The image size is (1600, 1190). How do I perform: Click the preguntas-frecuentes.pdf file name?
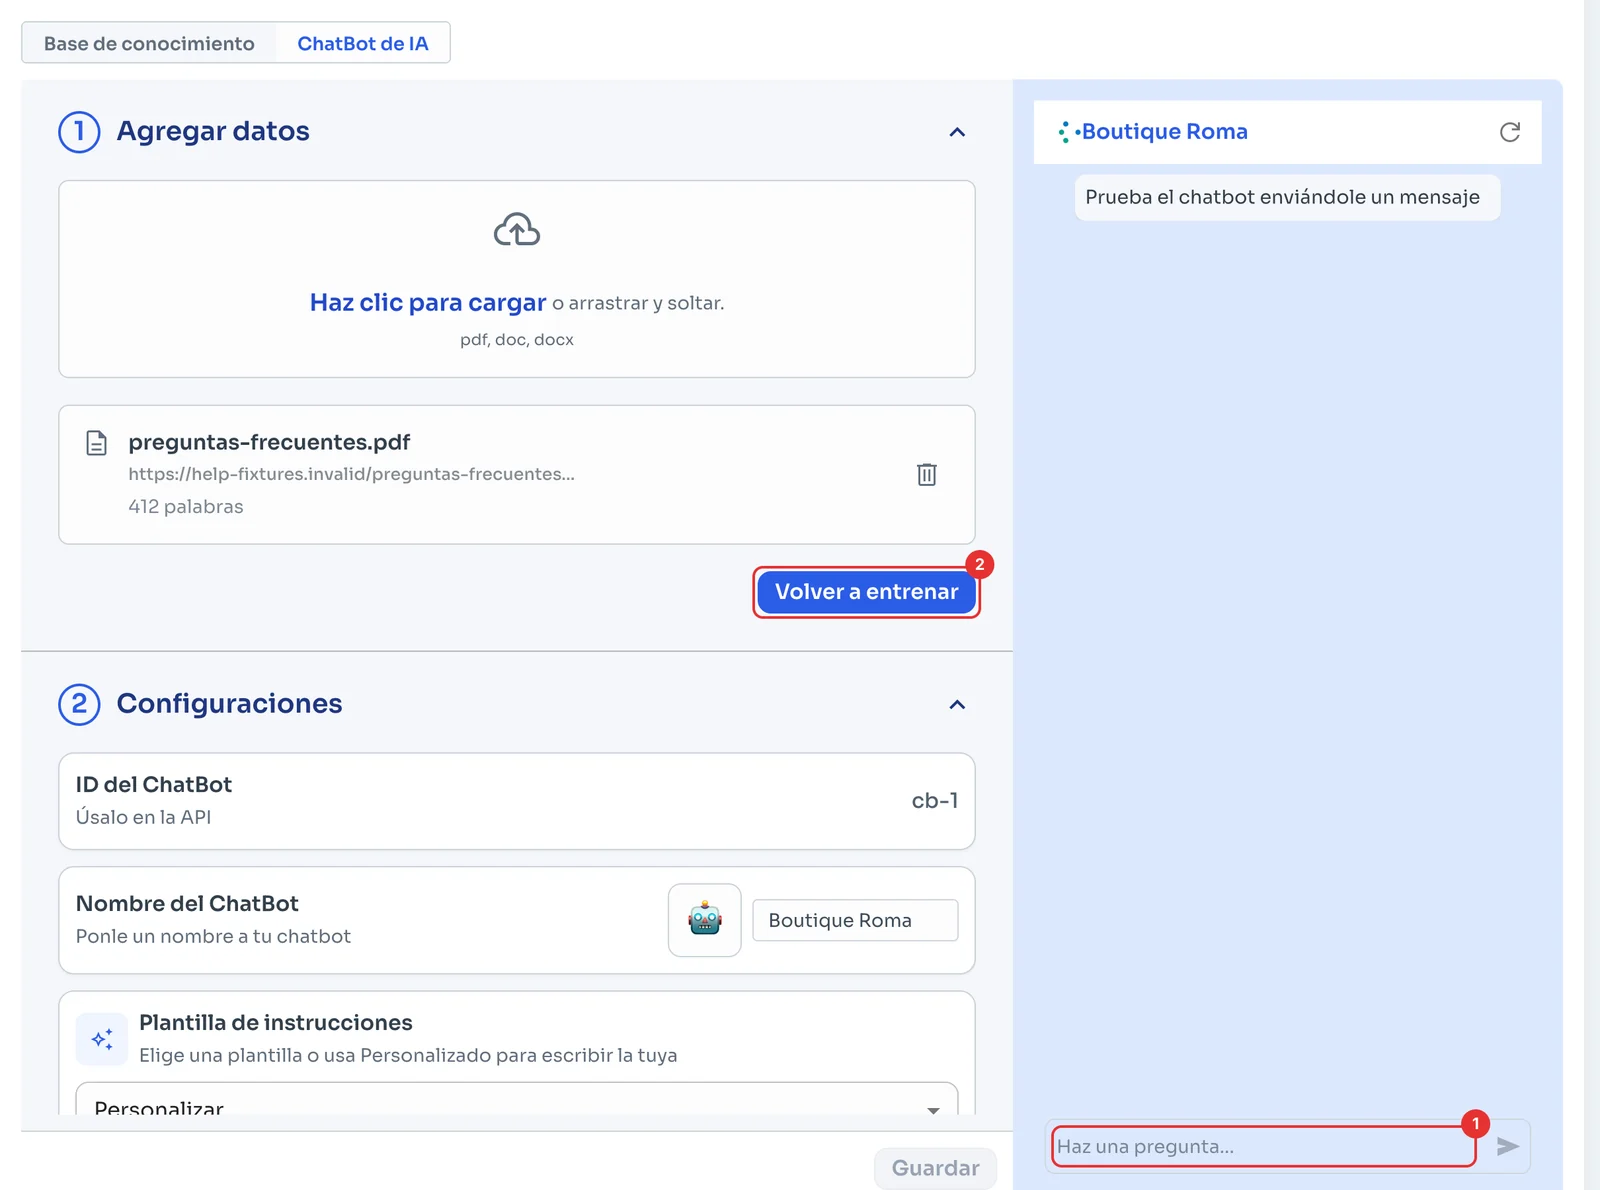coord(269,442)
